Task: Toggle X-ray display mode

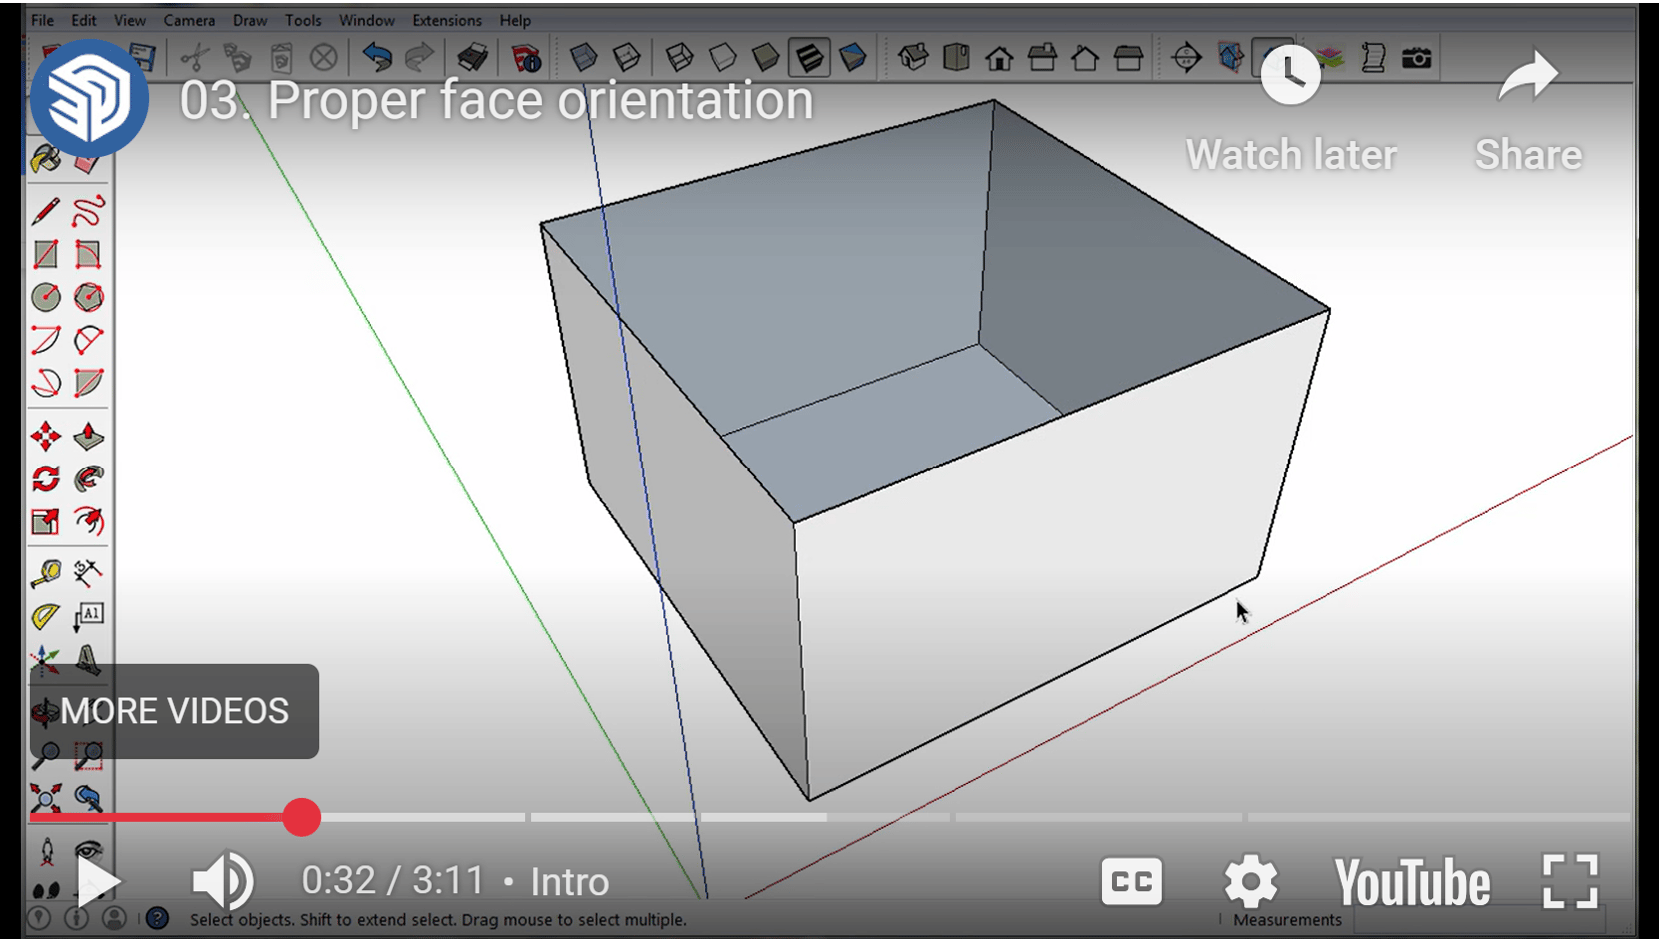Action: (584, 57)
